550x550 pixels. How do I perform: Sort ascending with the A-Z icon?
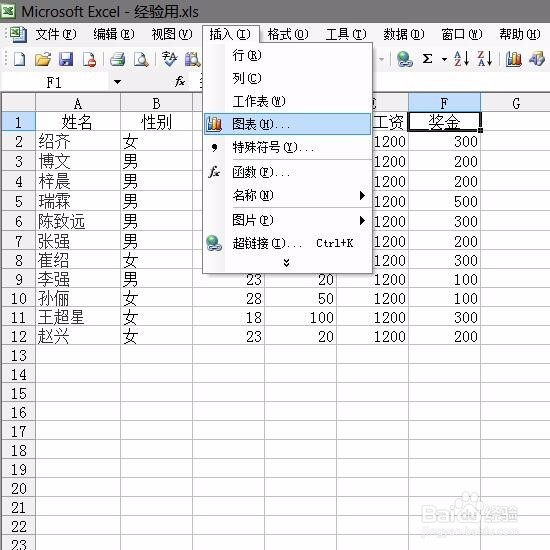pyautogui.click(x=461, y=59)
